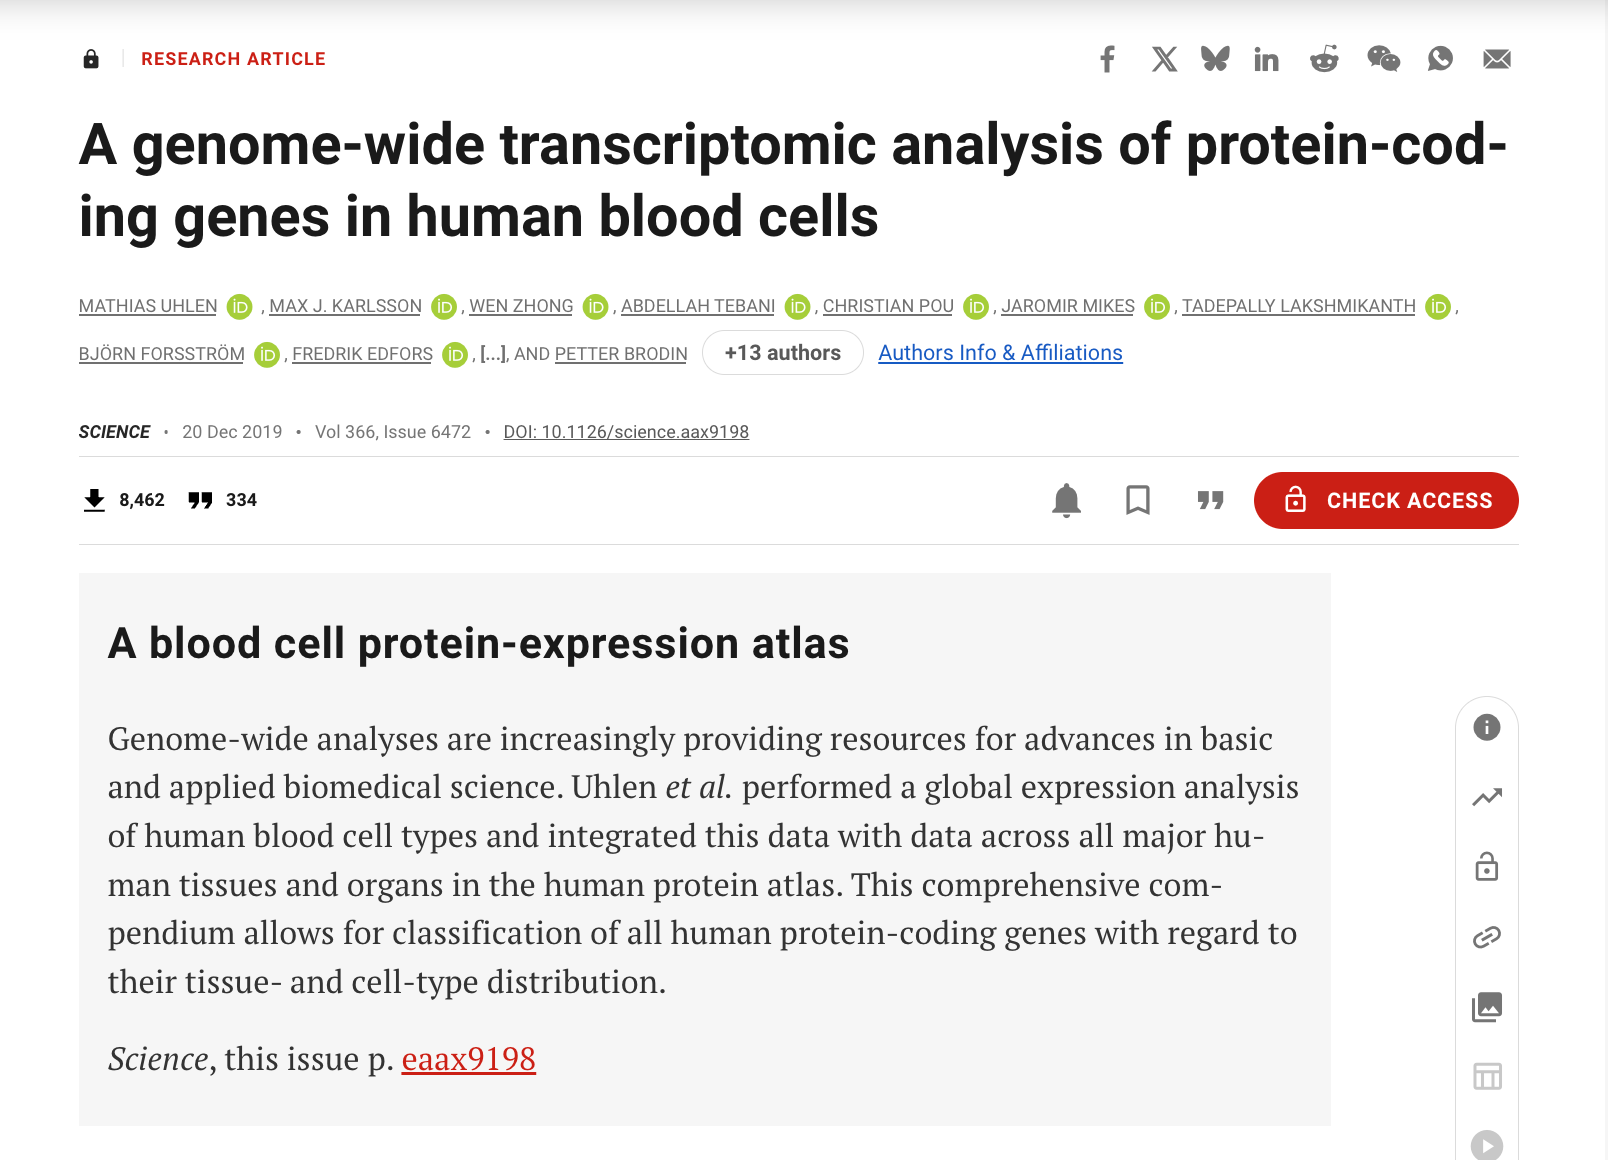The image size is (1608, 1160).
Task: Share article on Bluesky
Action: click(x=1215, y=59)
